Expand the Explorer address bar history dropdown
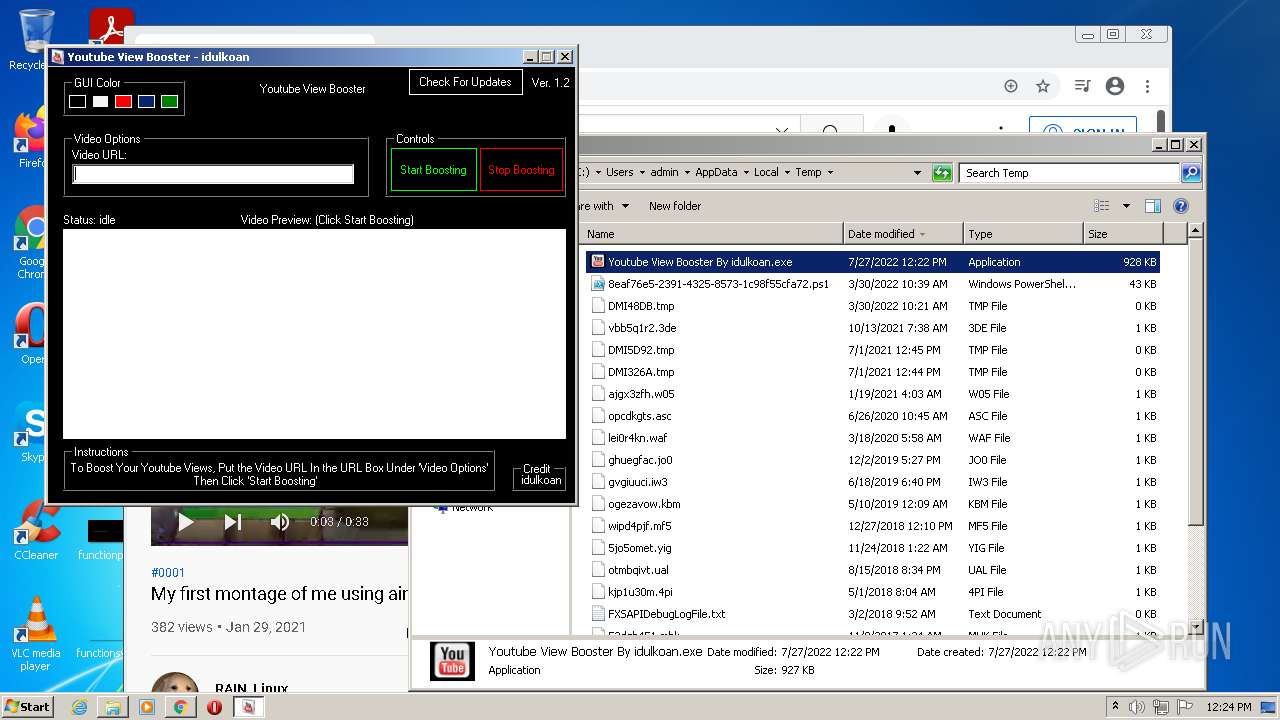Image resolution: width=1280 pixels, height=720 pixels. (917, 173)
